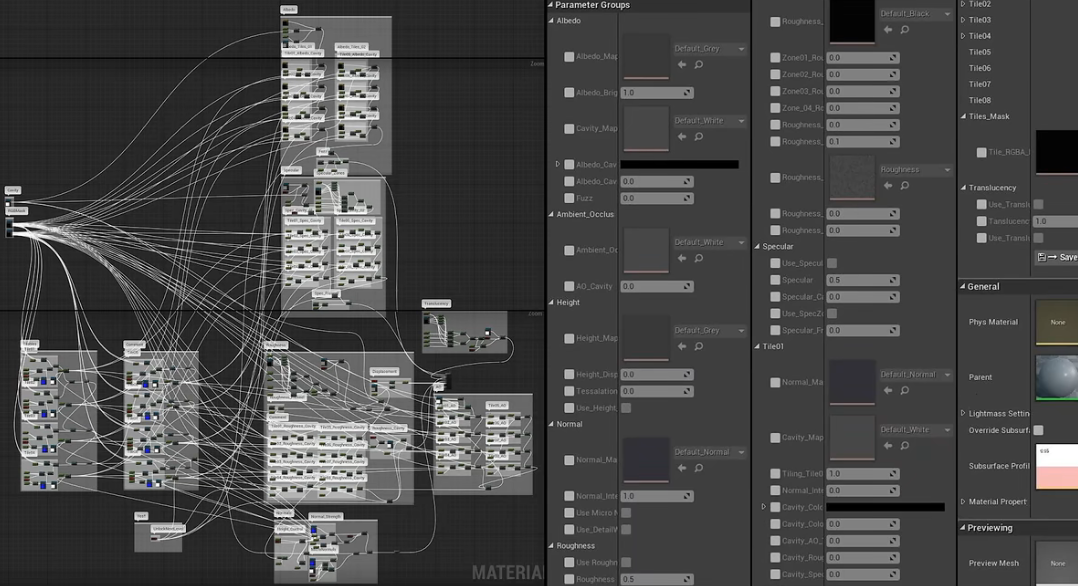
Task: Open the Default_Grey dropdown for Albedo_Map
Action: coord(709,49)
